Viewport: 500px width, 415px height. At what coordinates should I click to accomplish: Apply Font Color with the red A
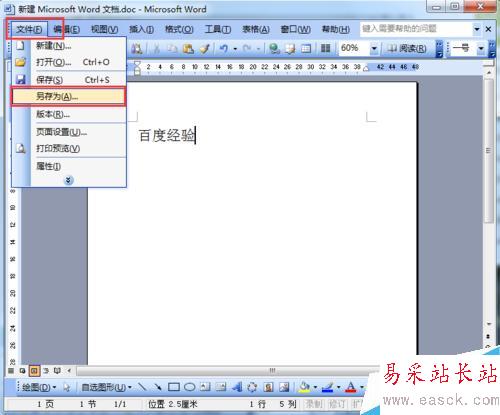coord(351,387)
